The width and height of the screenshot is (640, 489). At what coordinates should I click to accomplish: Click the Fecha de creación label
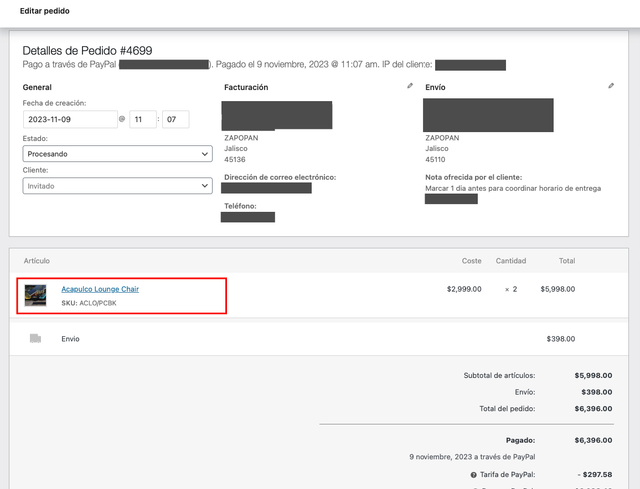click(54, 103)
